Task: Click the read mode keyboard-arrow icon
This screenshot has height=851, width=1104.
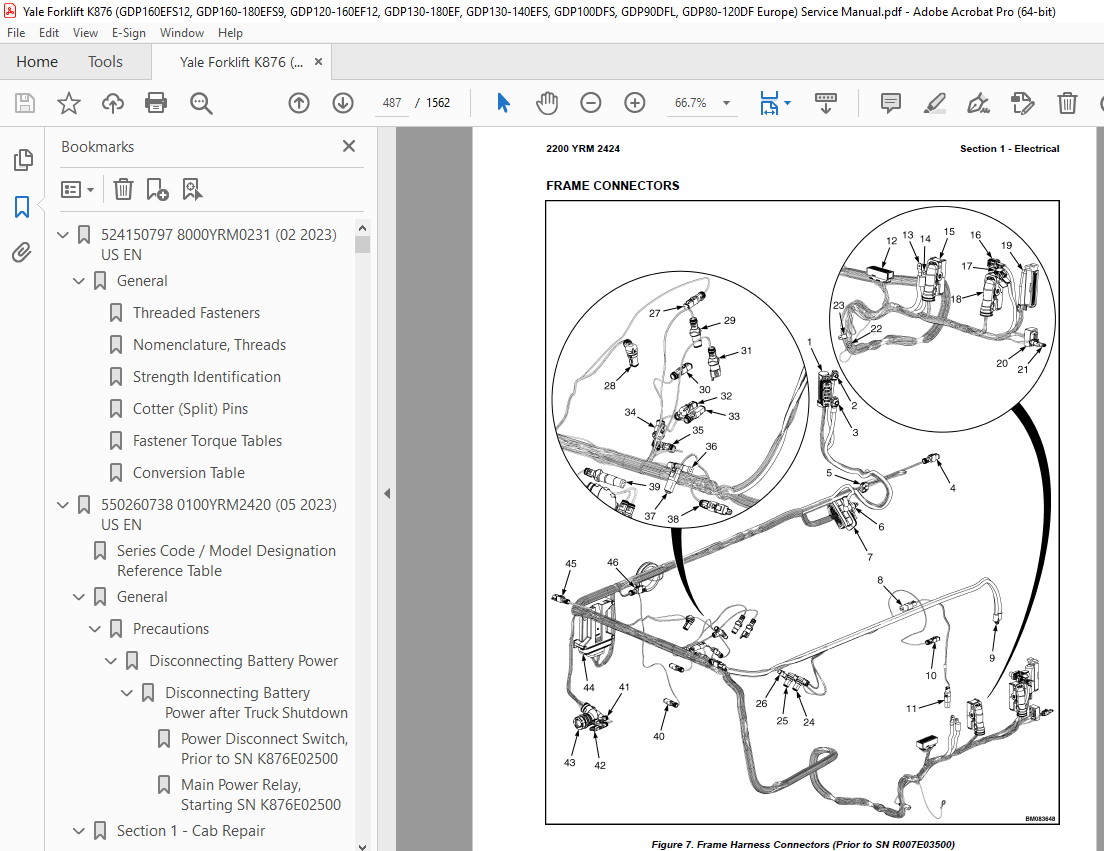Action: (x=826, y=103)
